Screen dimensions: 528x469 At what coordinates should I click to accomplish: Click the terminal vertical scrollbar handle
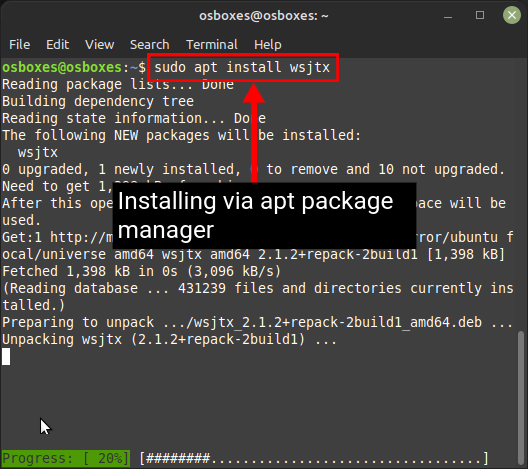[x=521, y=397]
